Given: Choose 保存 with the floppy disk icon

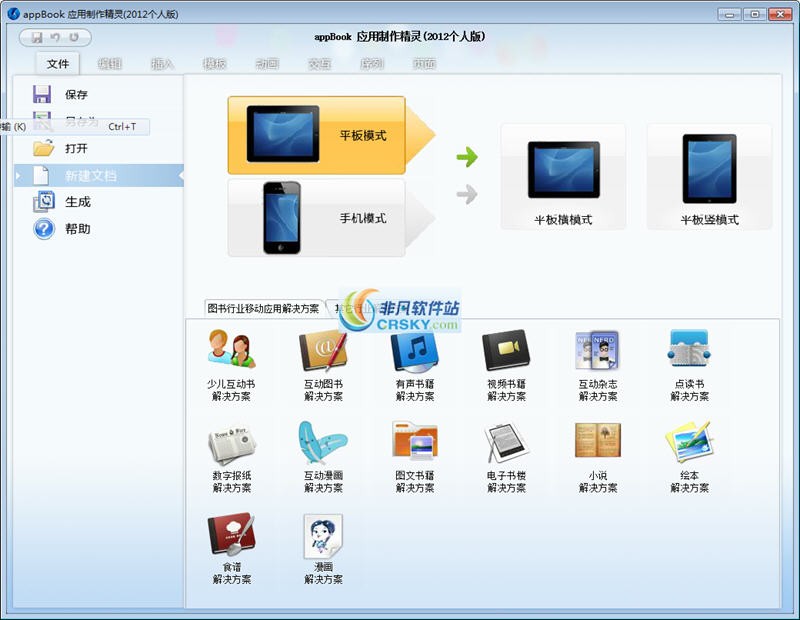Looking at the screenshot, I should pyautogui.click(x=98, y=94).
